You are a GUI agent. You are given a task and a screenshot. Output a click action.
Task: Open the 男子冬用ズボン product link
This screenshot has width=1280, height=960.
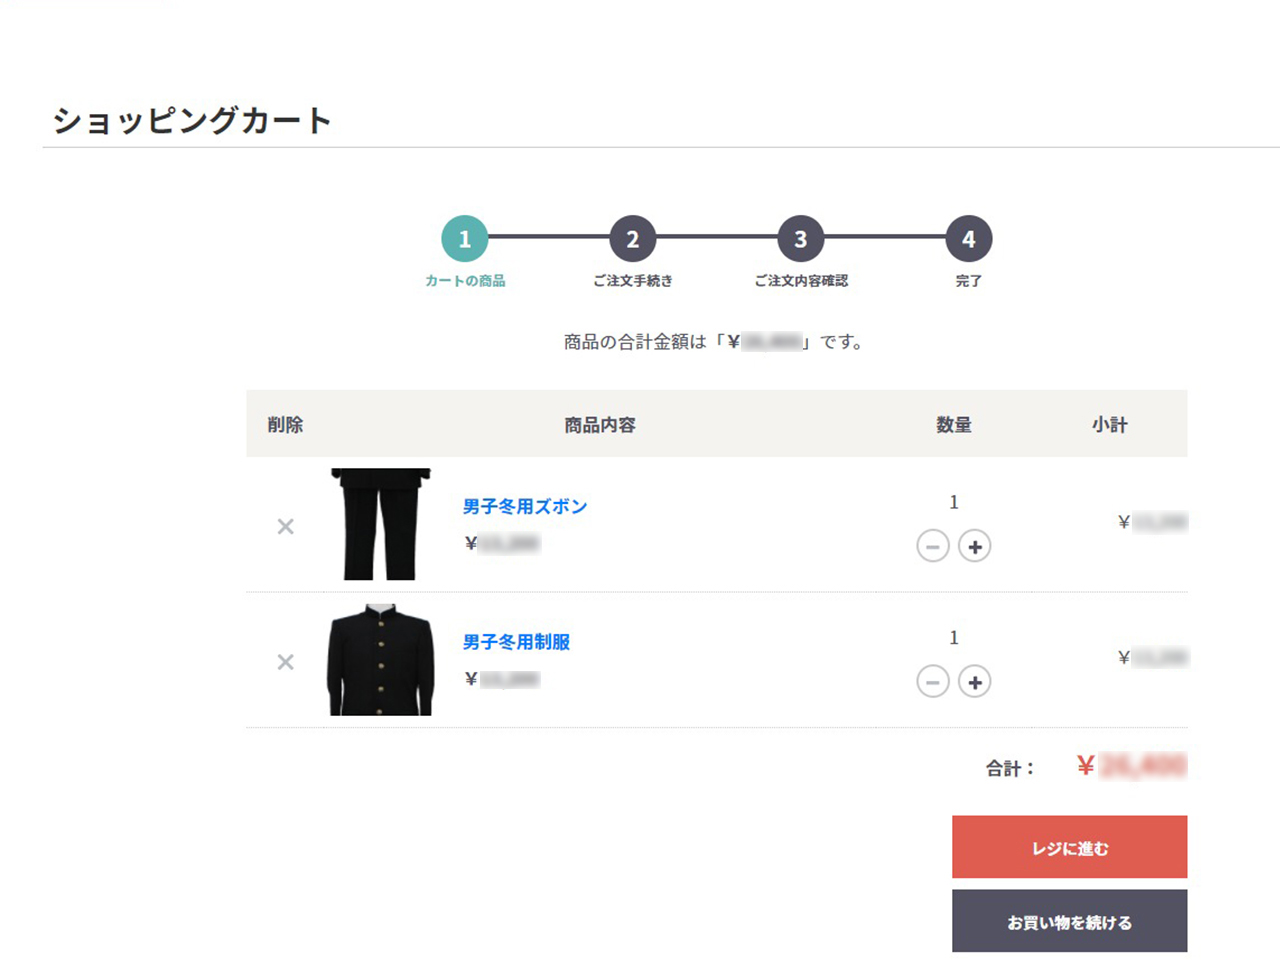pos(525,507)
